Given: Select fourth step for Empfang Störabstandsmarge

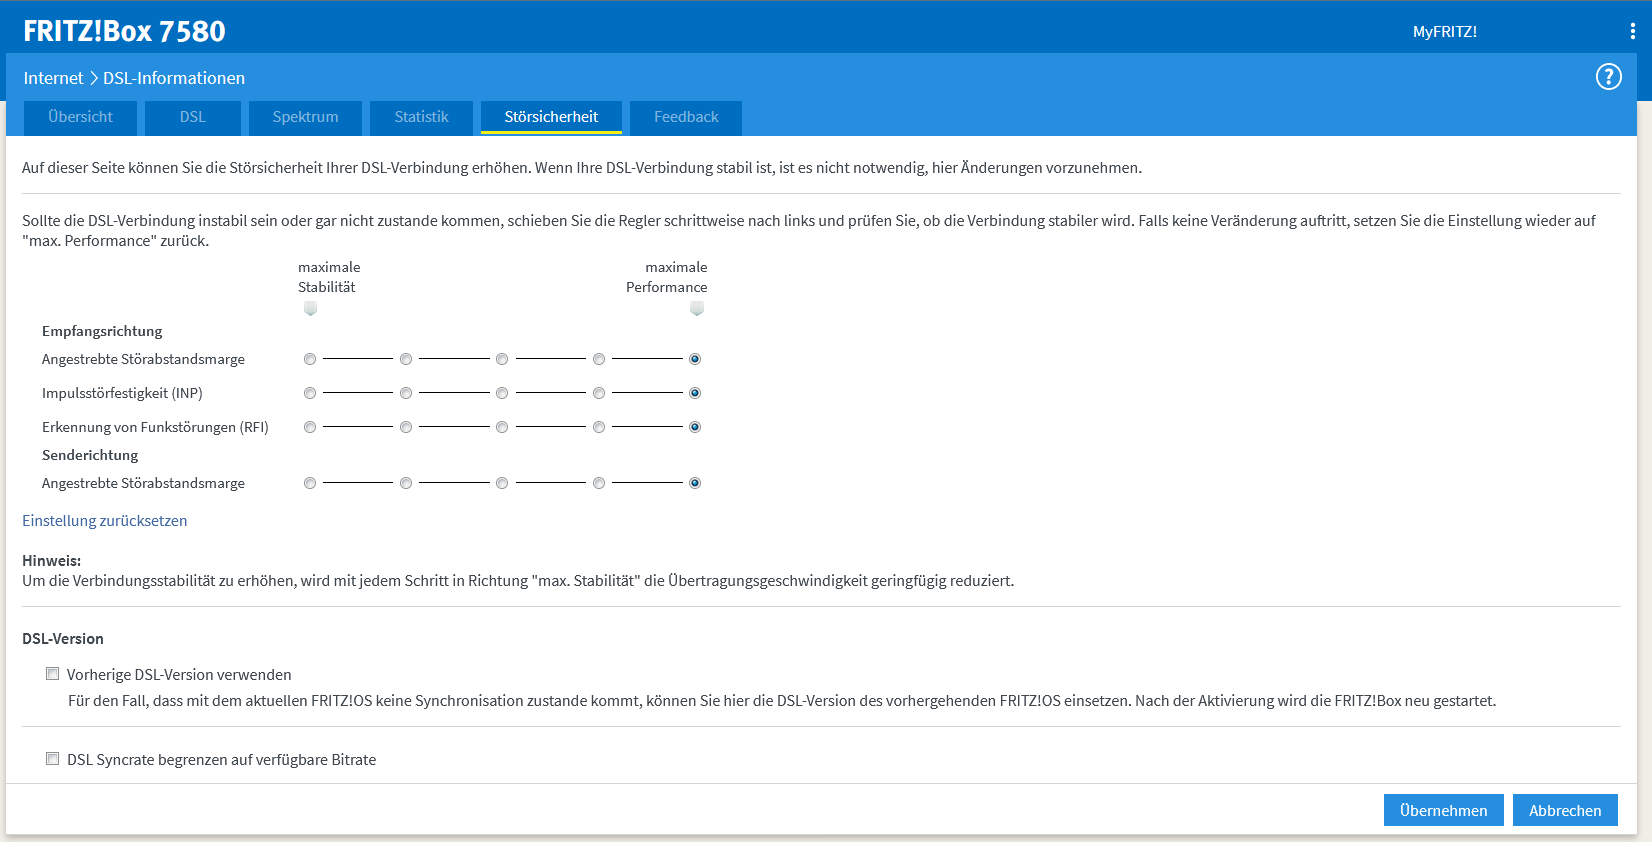Looking at the screenshot, I should pos(599,359).
